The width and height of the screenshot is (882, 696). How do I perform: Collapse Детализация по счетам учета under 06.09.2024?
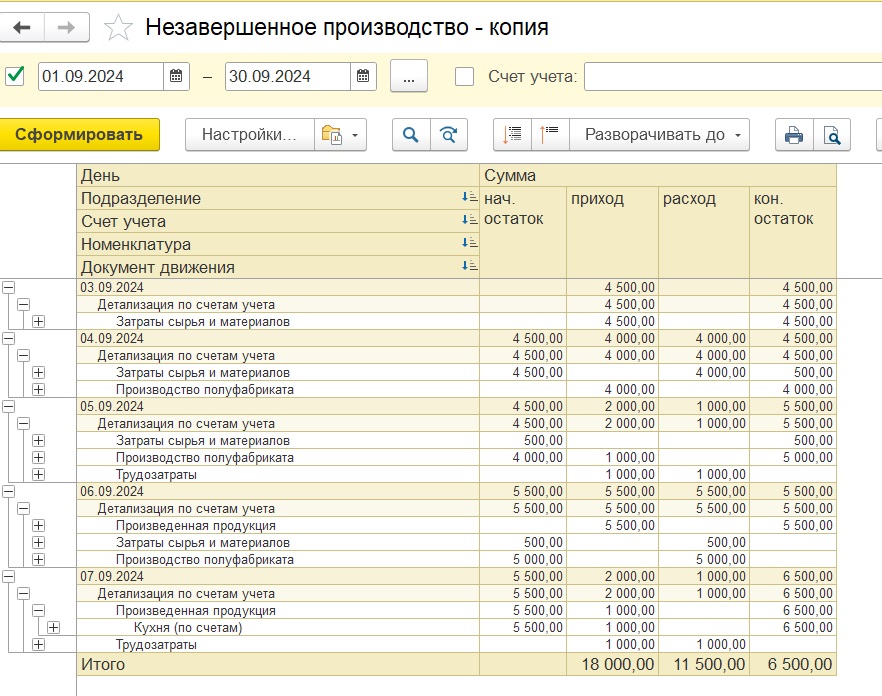23,509
